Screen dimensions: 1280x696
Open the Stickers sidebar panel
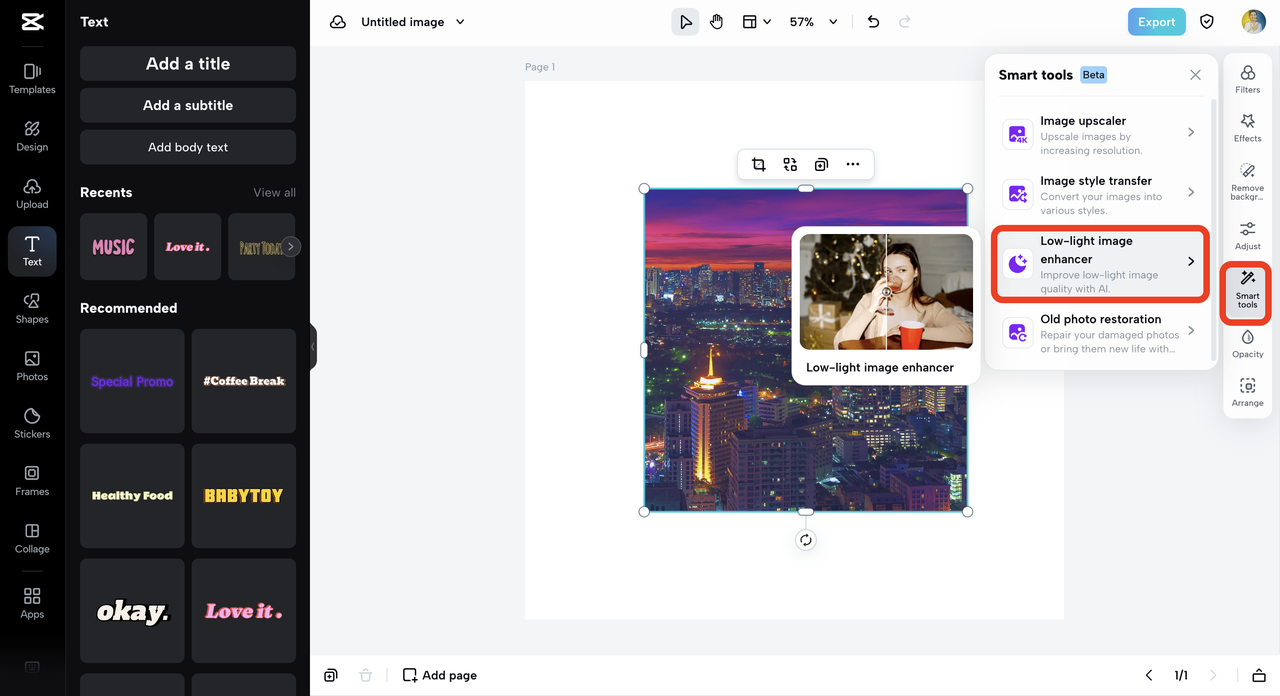click(x=32, y=423)
